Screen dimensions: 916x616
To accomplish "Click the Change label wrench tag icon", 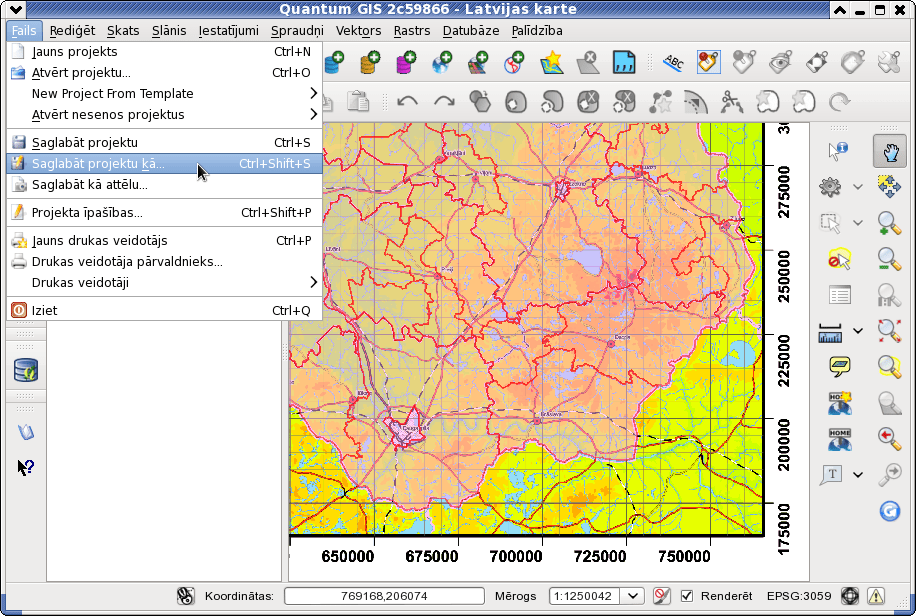I will click(889, 63).
